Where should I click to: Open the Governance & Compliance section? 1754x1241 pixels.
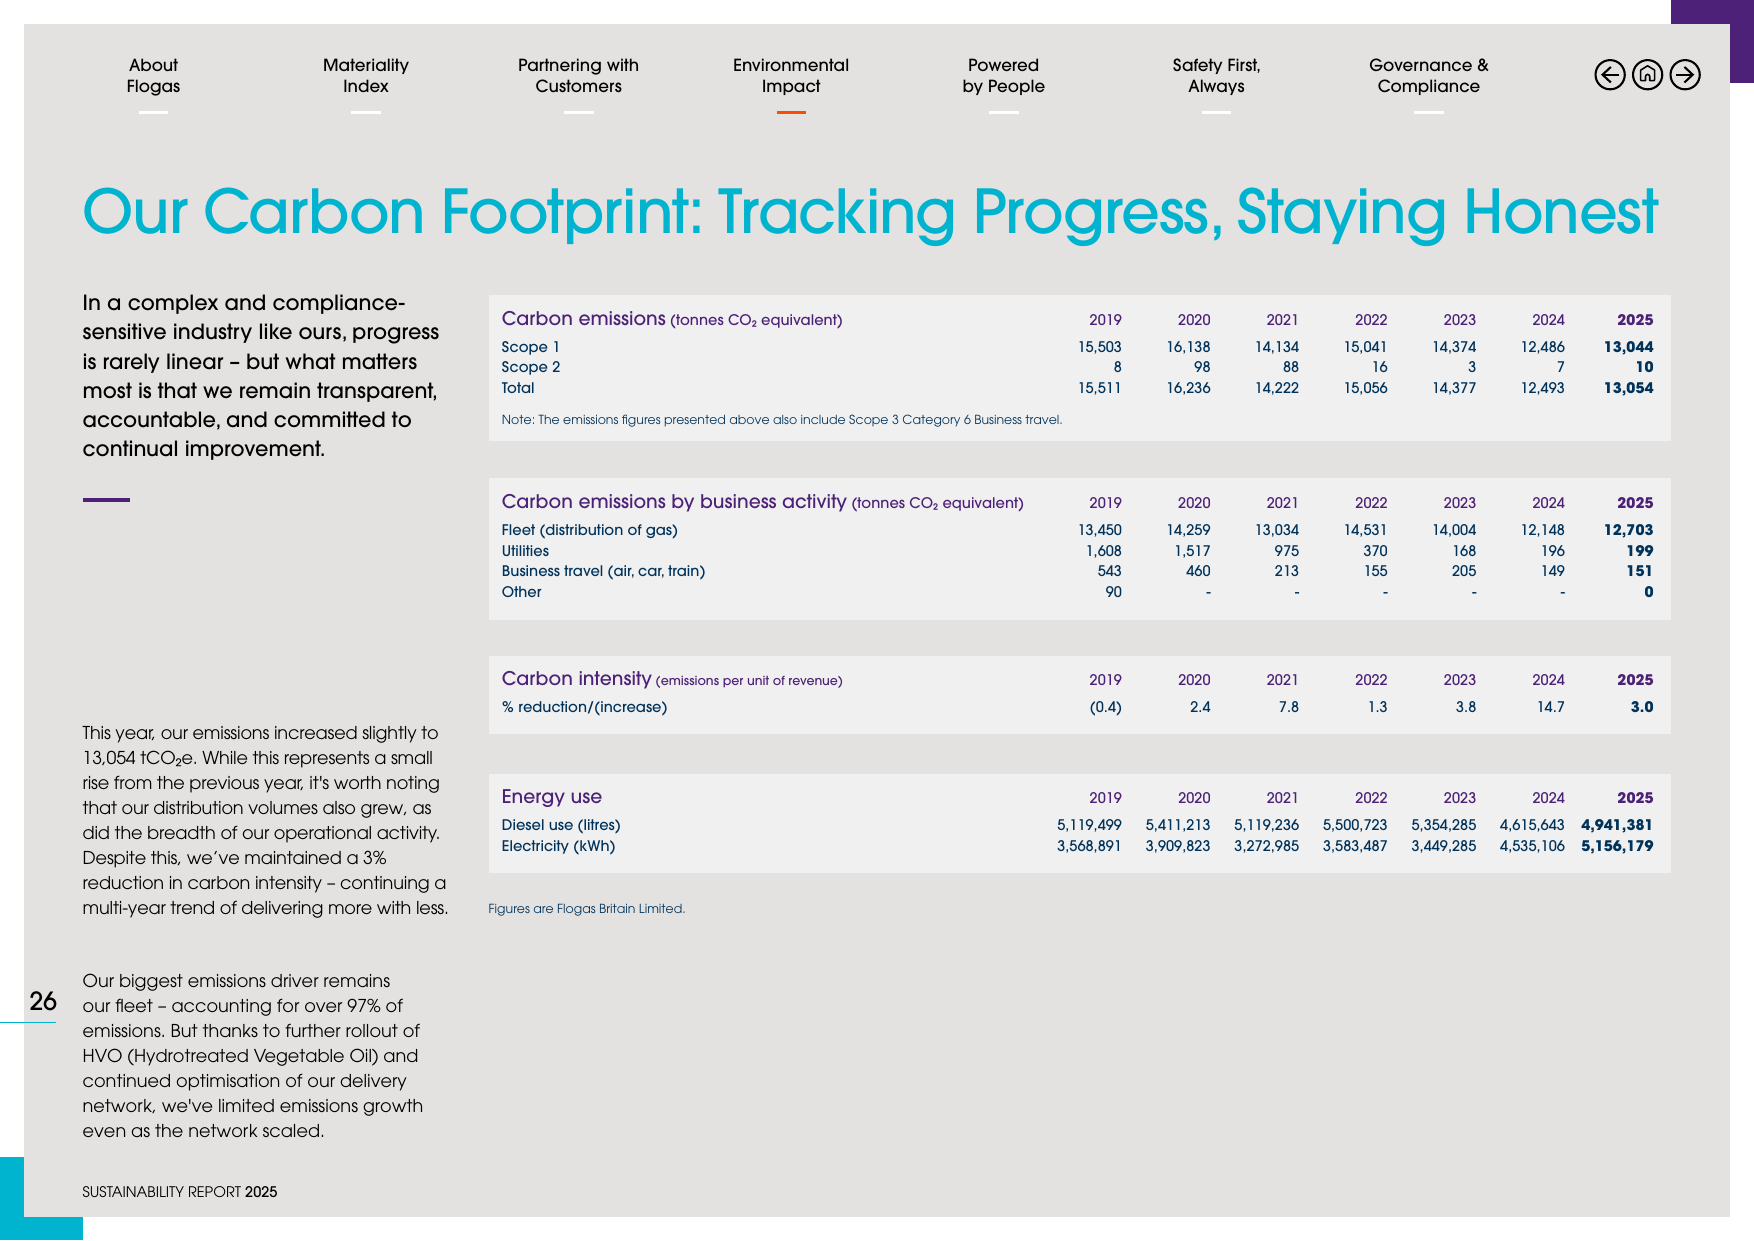coord(1428,76)
